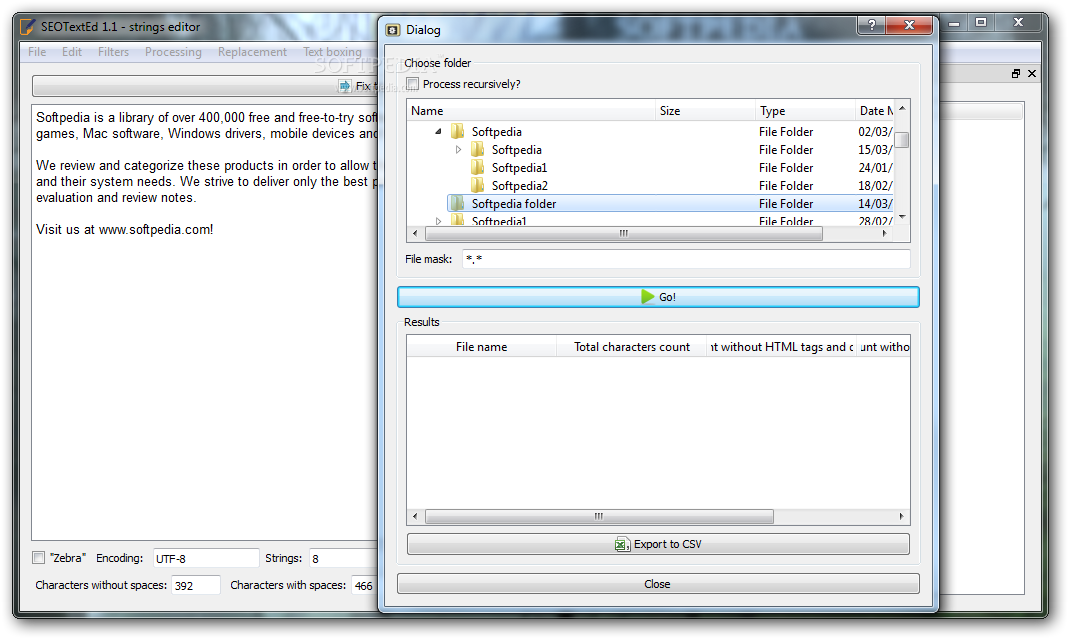Enable Process recursively checkbox
The width and height of the screenshot is (1069, 639).
click(x=412, y=83)
